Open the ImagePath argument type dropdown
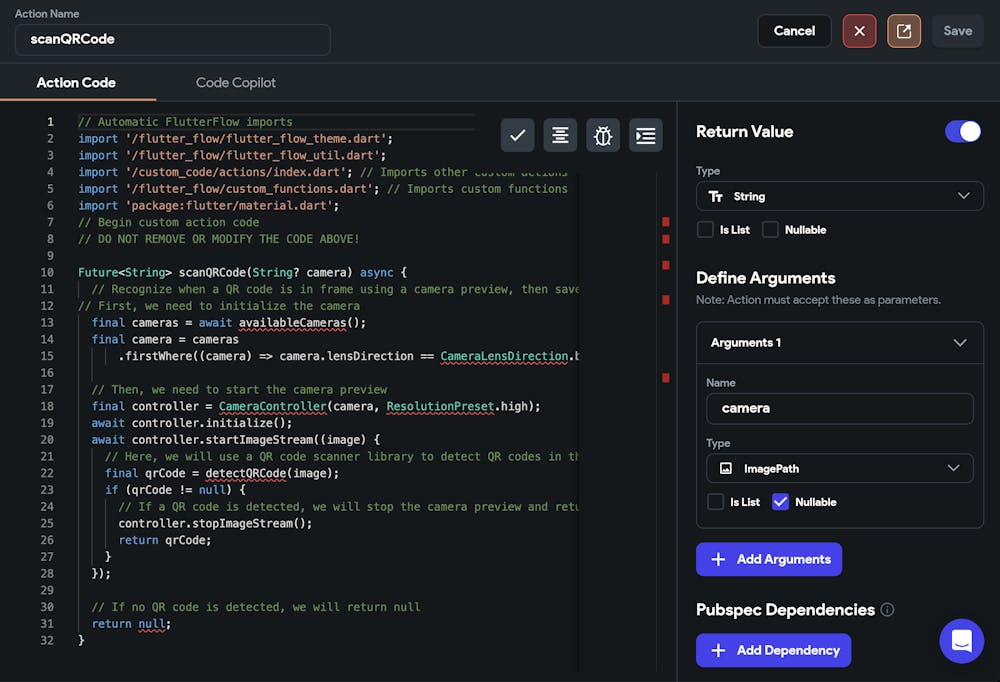Image resolution: width=1000 pixels, height=682 pixels. [840, 468]
